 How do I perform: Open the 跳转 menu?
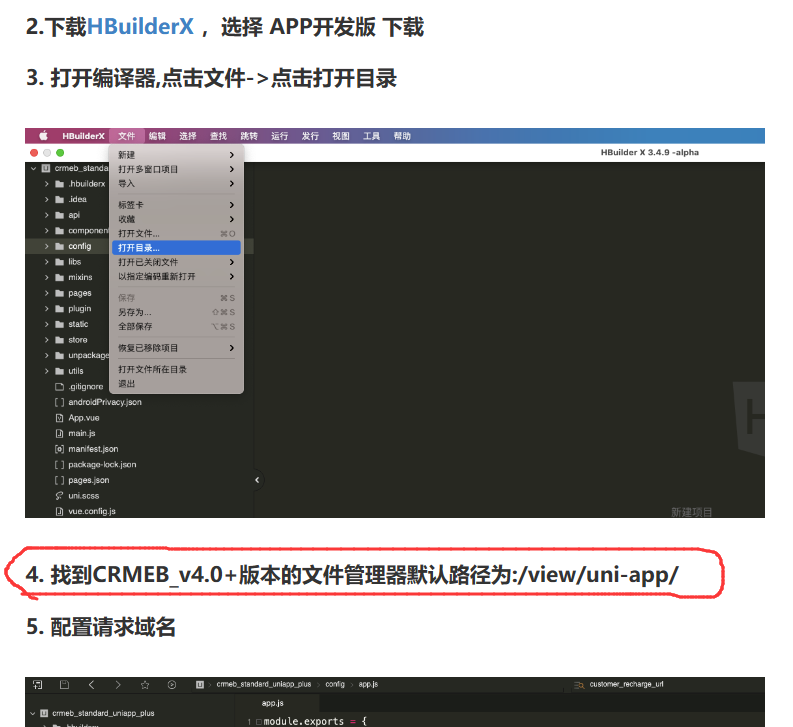click(249, 136)
